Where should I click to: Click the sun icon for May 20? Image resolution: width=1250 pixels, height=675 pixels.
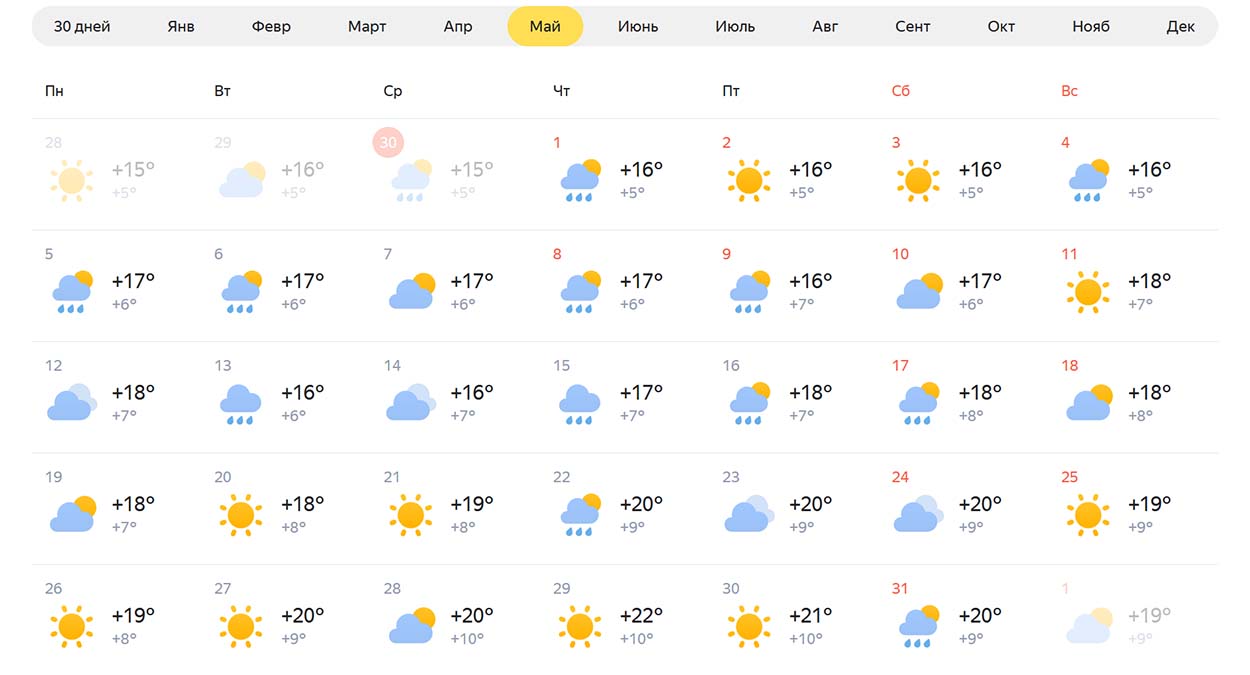pos(241,515)
